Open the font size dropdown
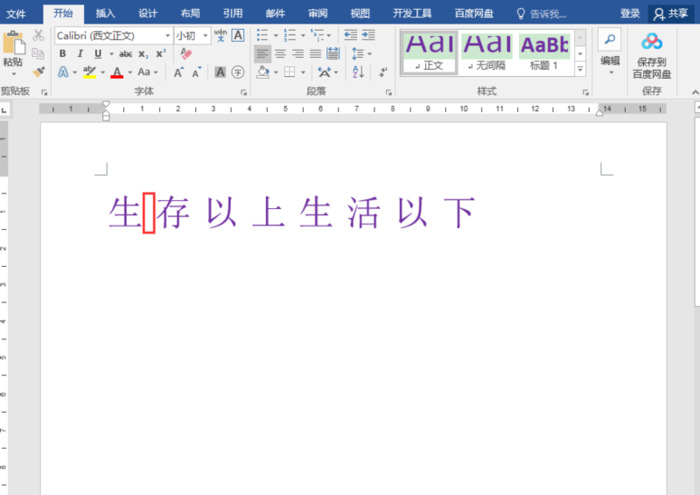 (x=205, y=35)
